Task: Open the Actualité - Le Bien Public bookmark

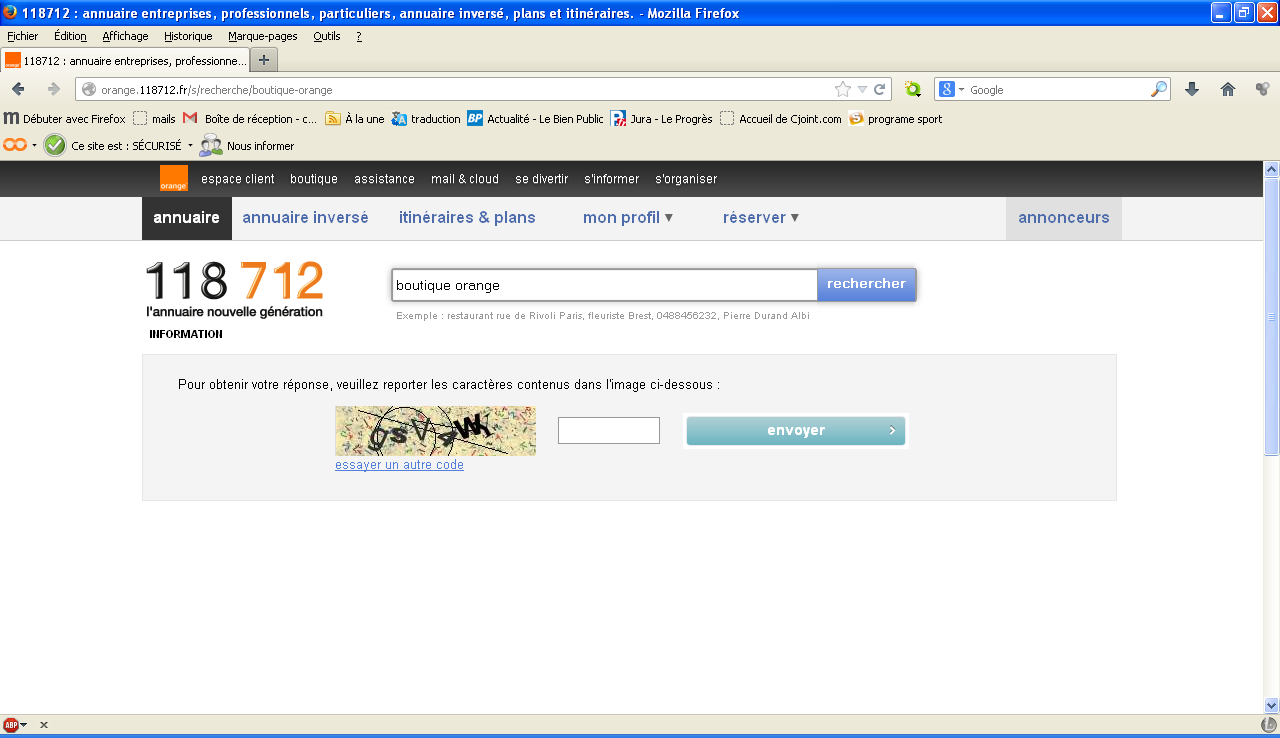Action: coord(535,118)
